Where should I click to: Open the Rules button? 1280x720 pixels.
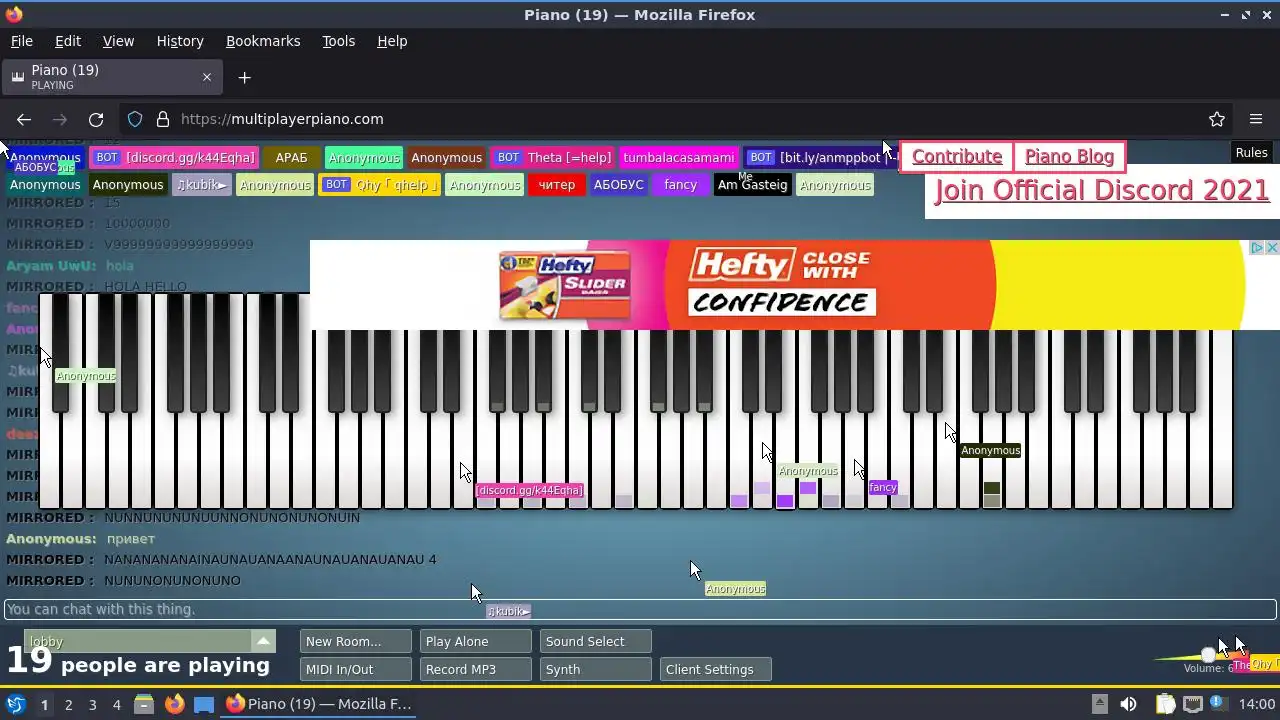click(1251, 153)
